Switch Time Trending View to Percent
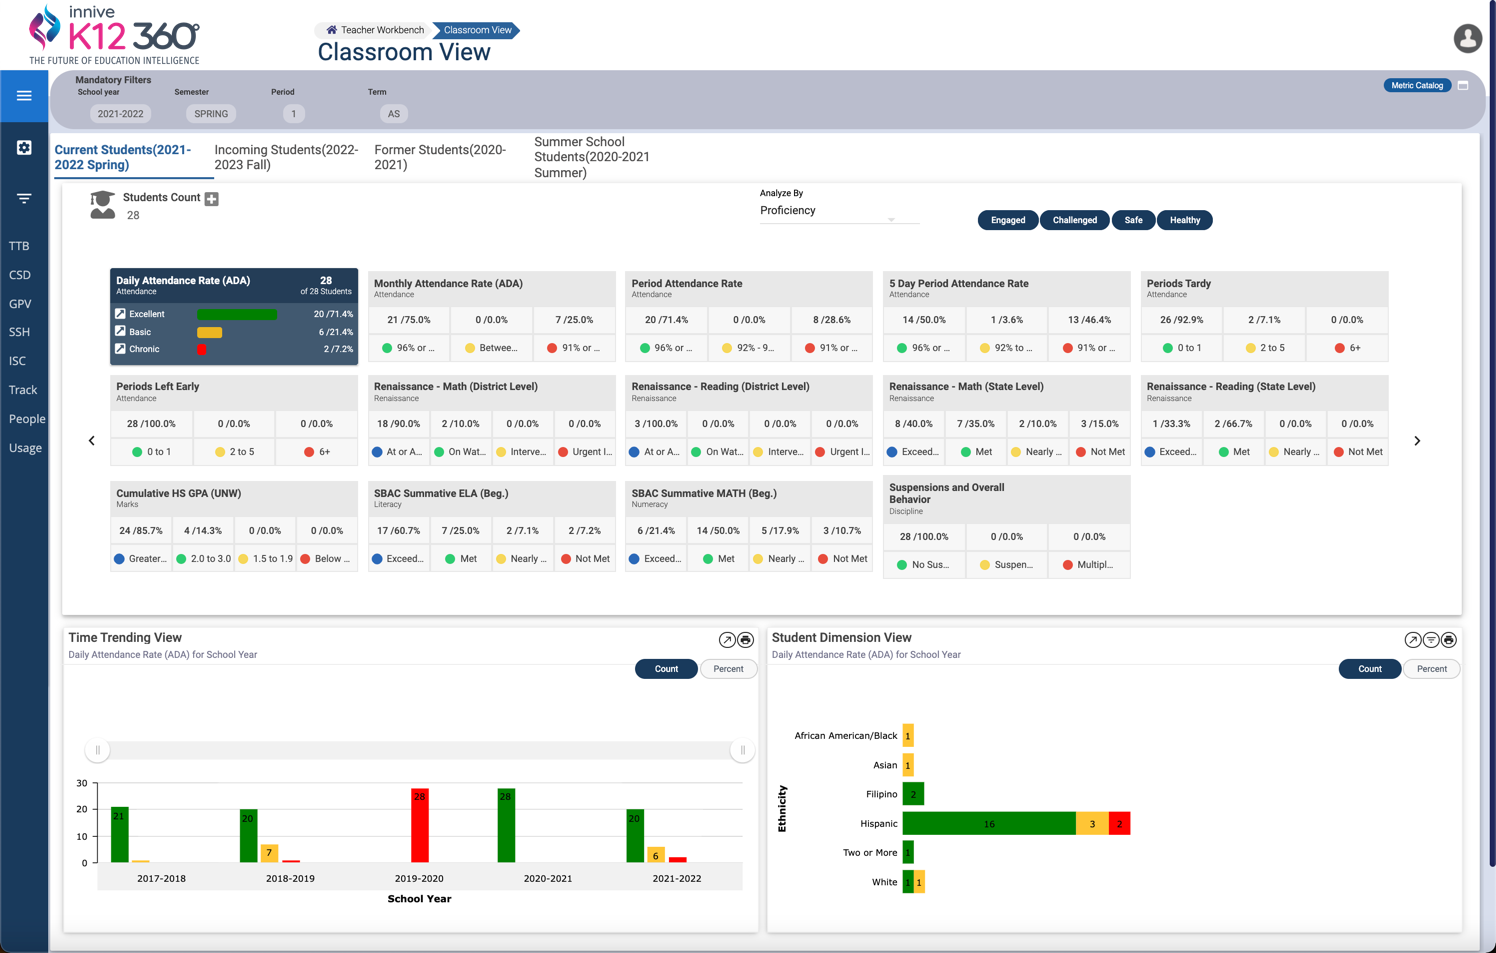1496x953 pixels. (728, 669)
